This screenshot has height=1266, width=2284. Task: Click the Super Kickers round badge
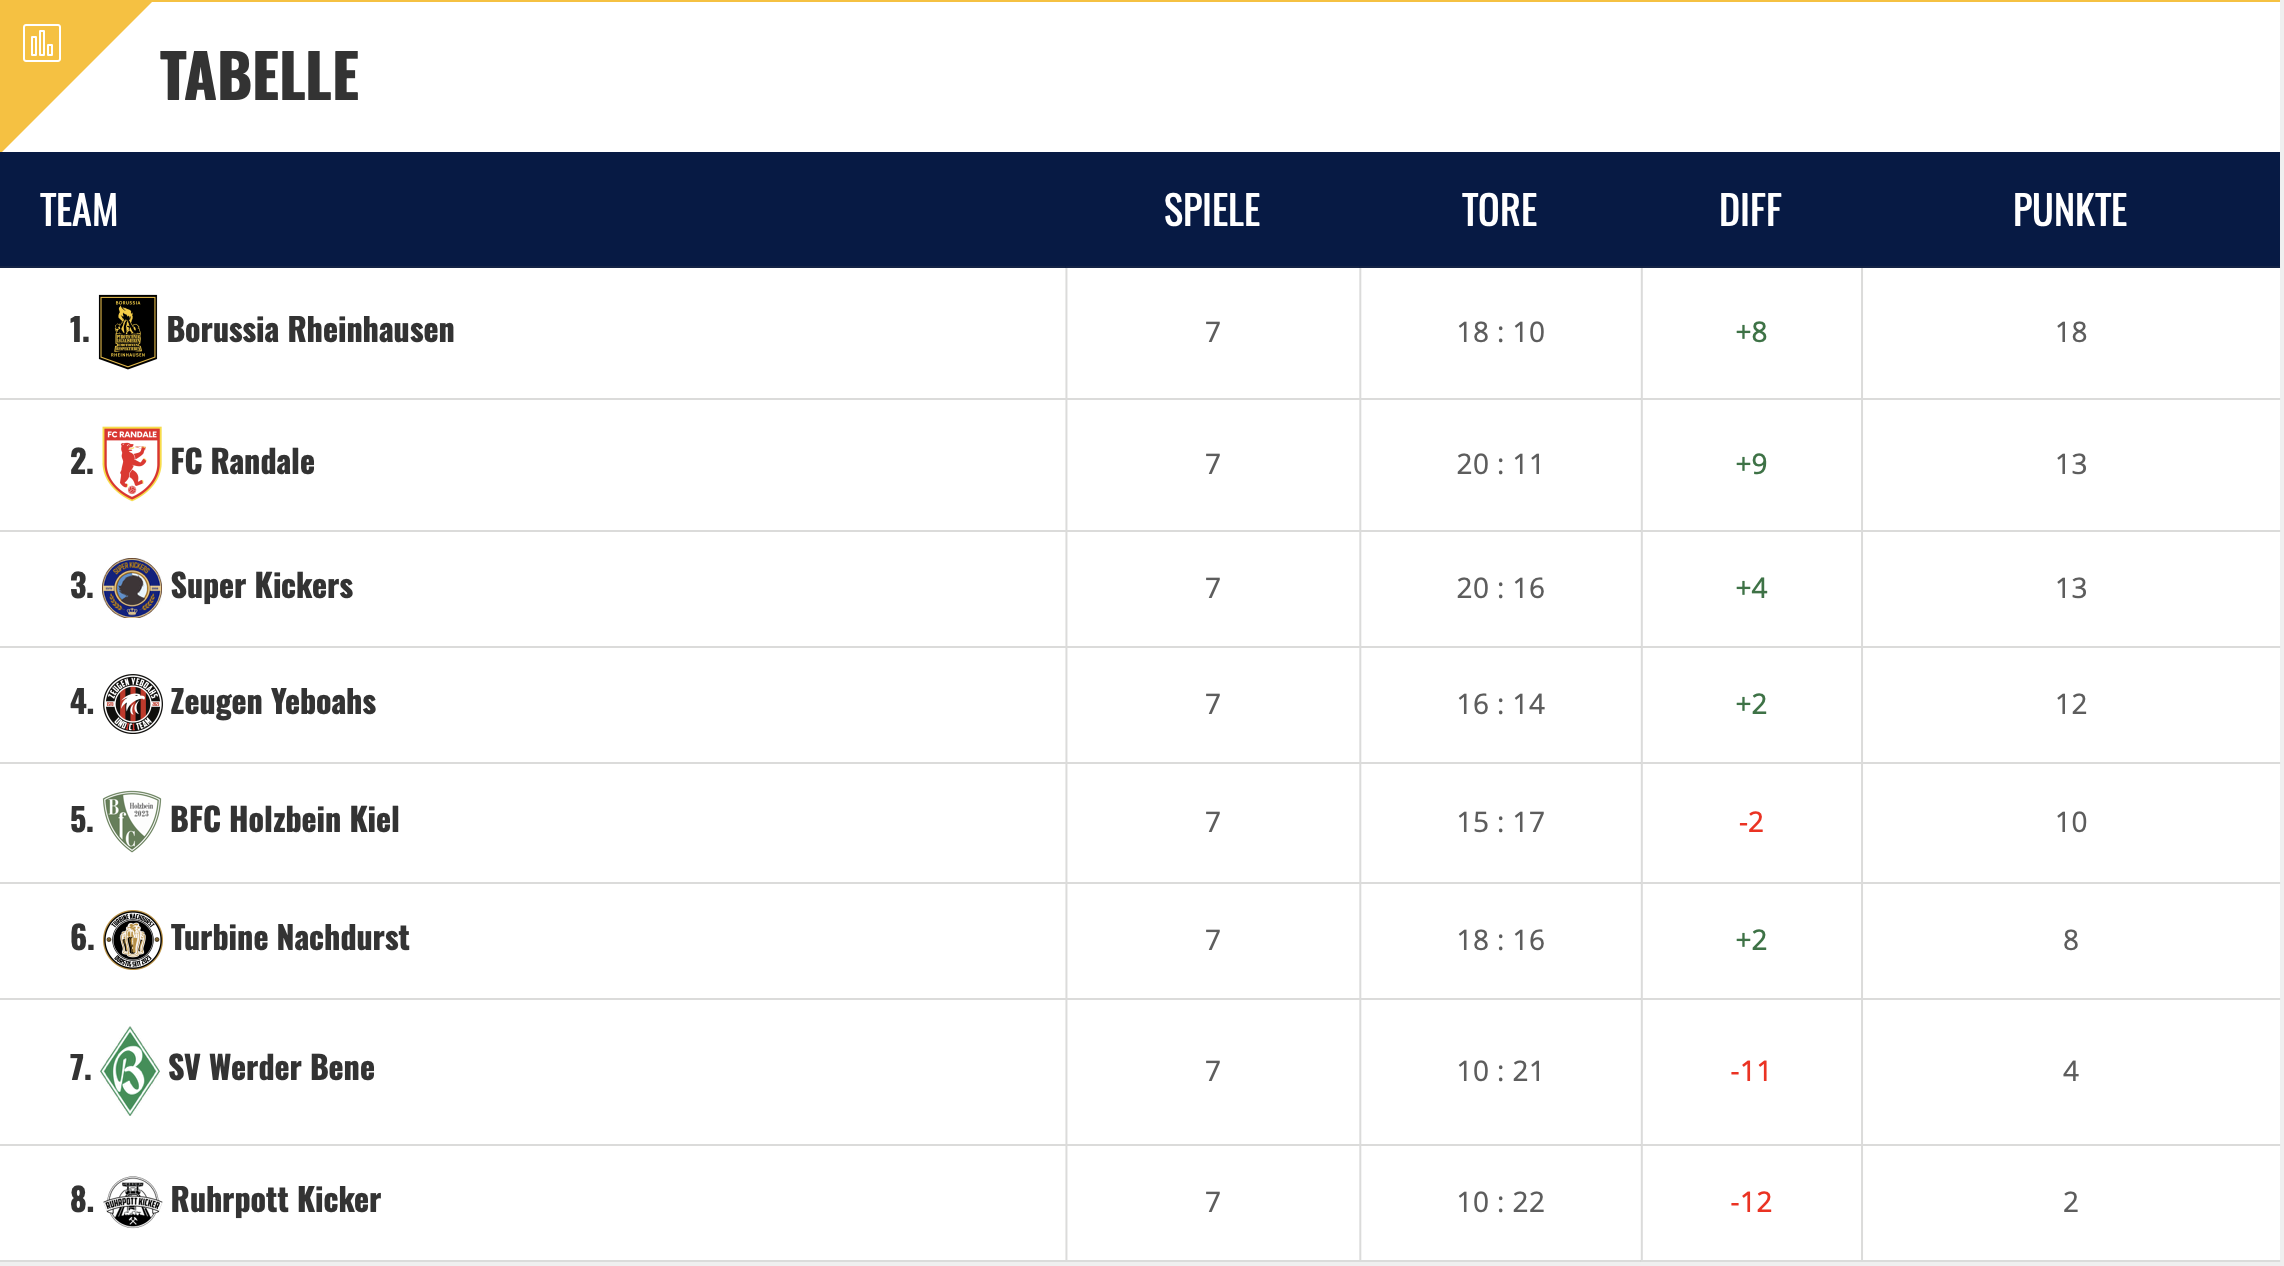[132, 587]
